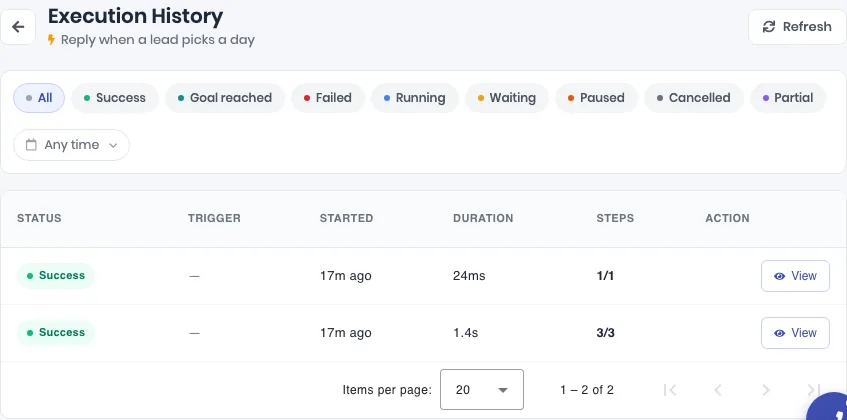Click the STATUS column header
847x420 pixels.
click(x=39, y=218)
